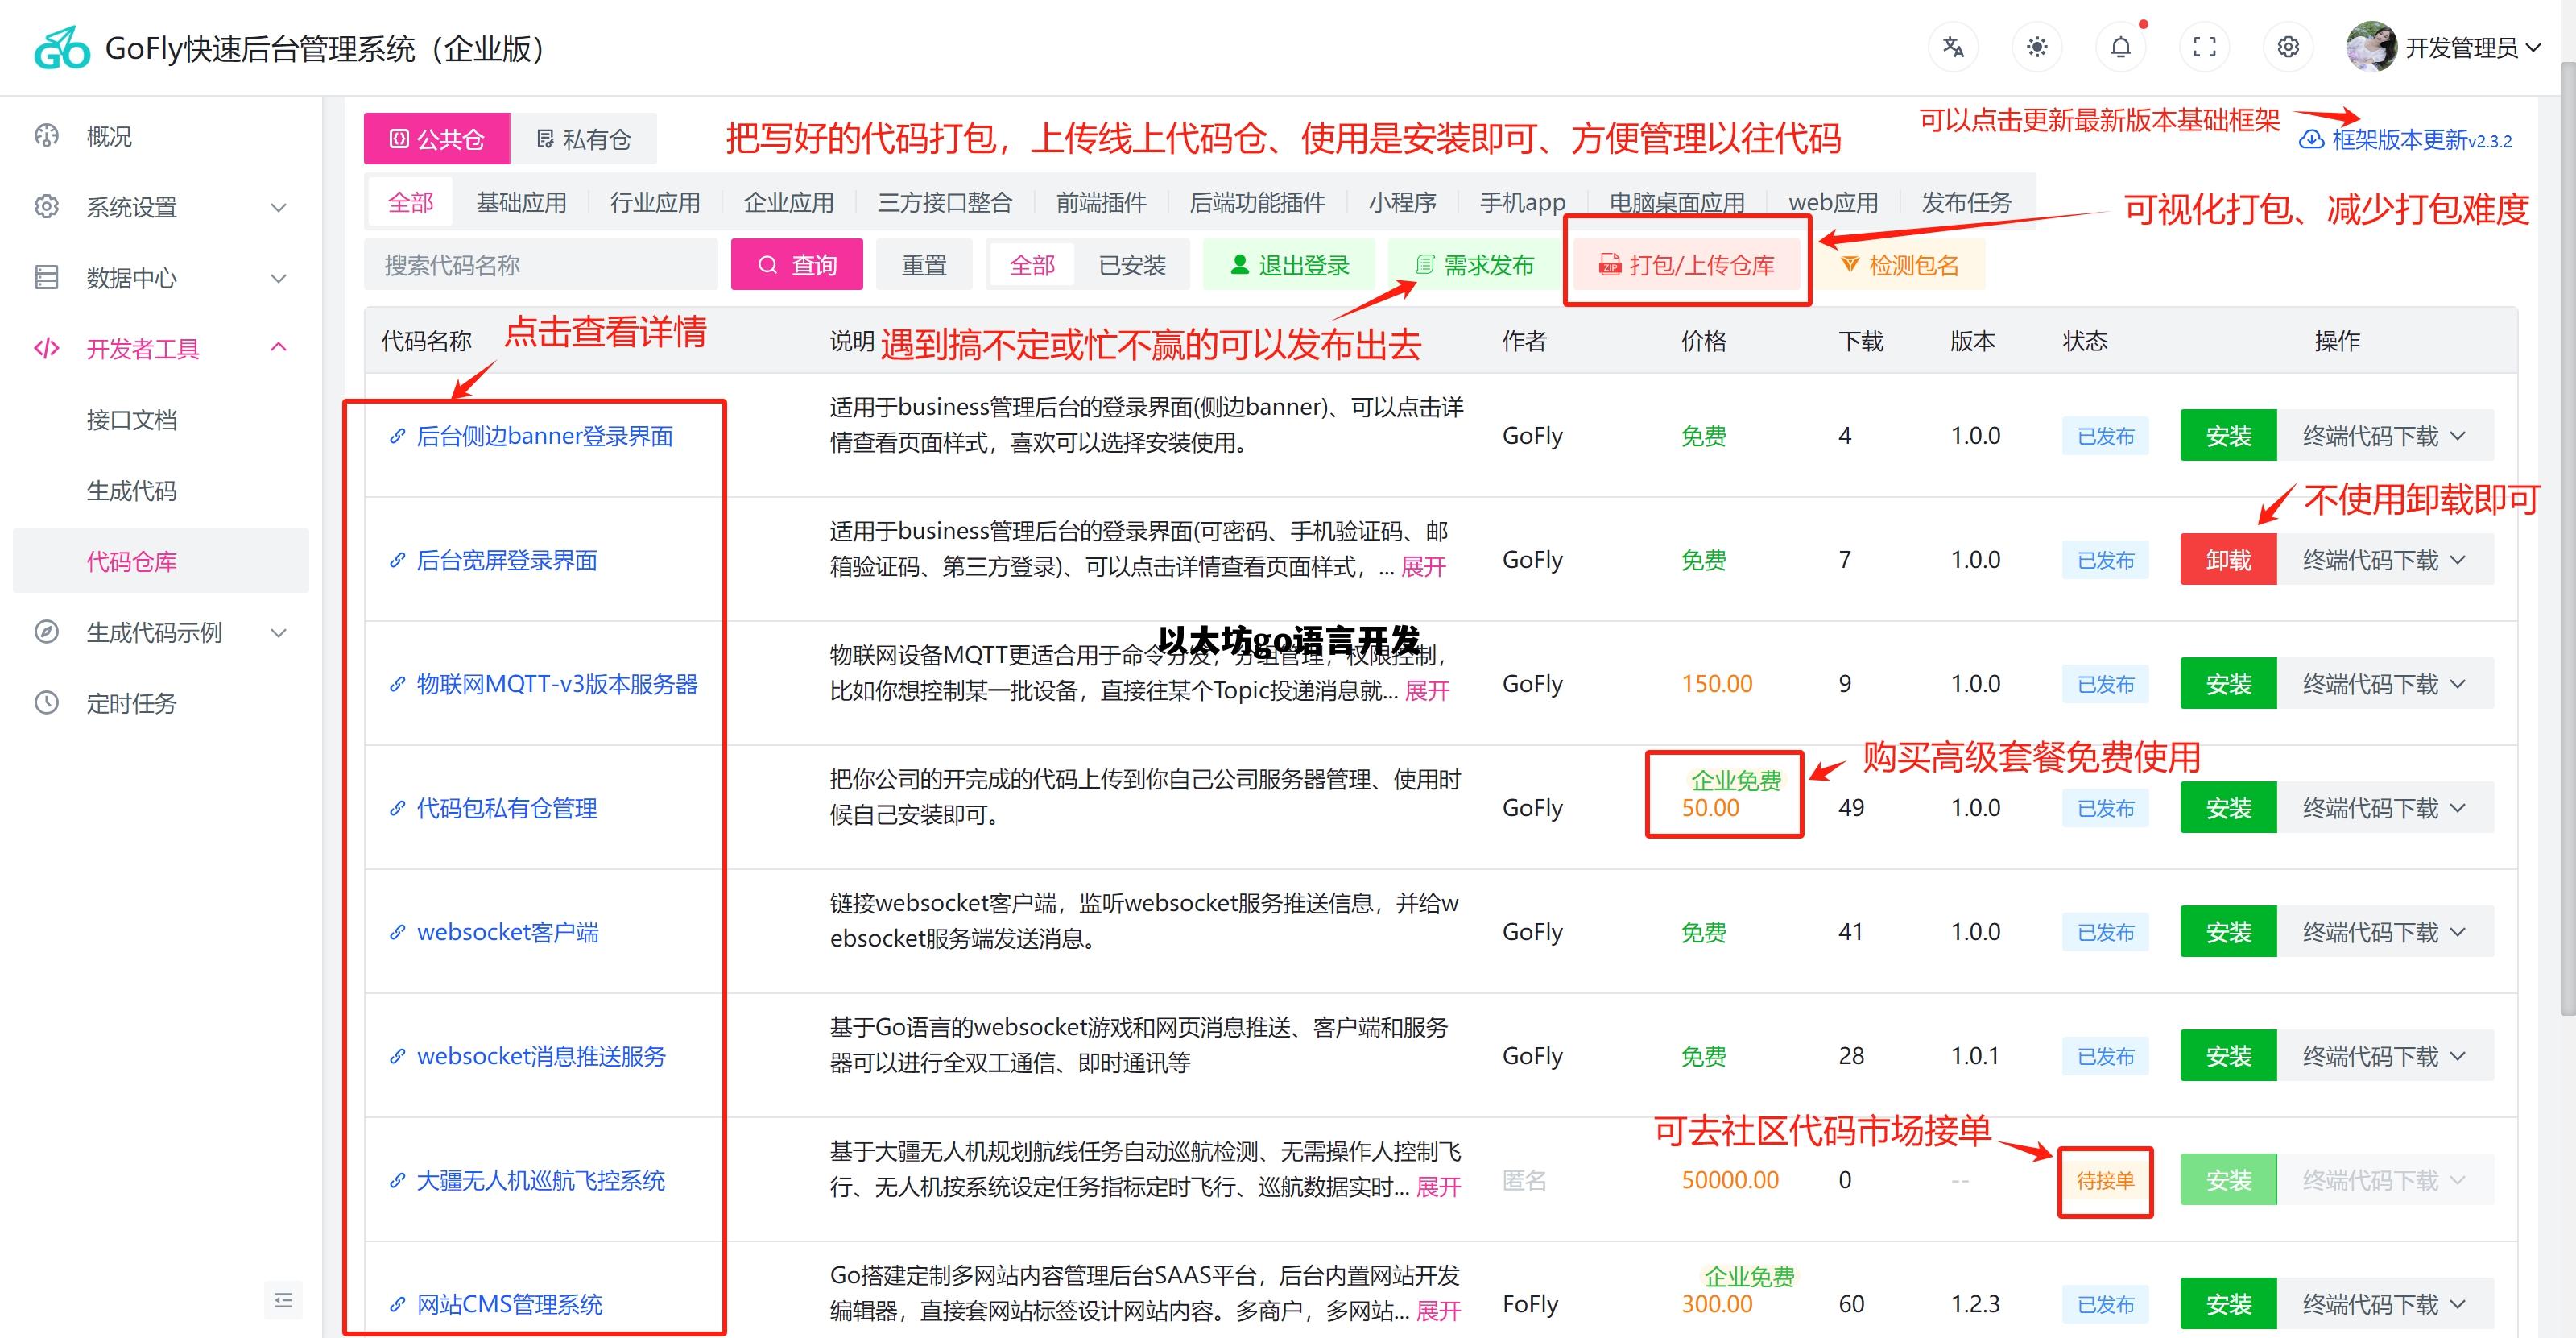Open the 生成代码 sidebar item
The width and height of the screenshot is (2576, 1338).
(x=161, y=491)
